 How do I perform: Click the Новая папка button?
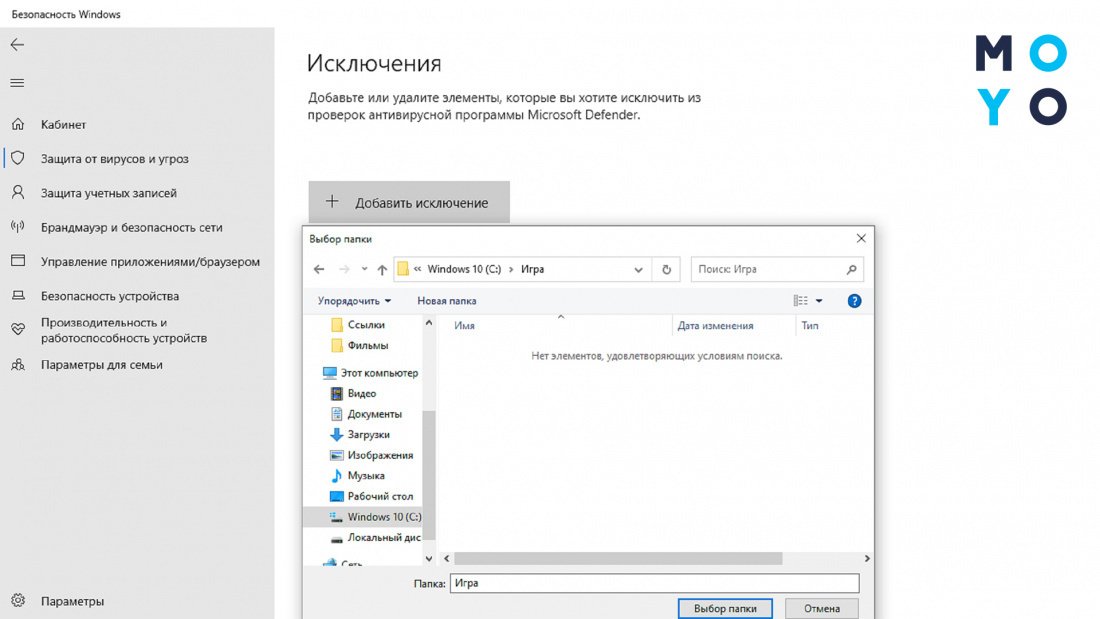(447, 301)
